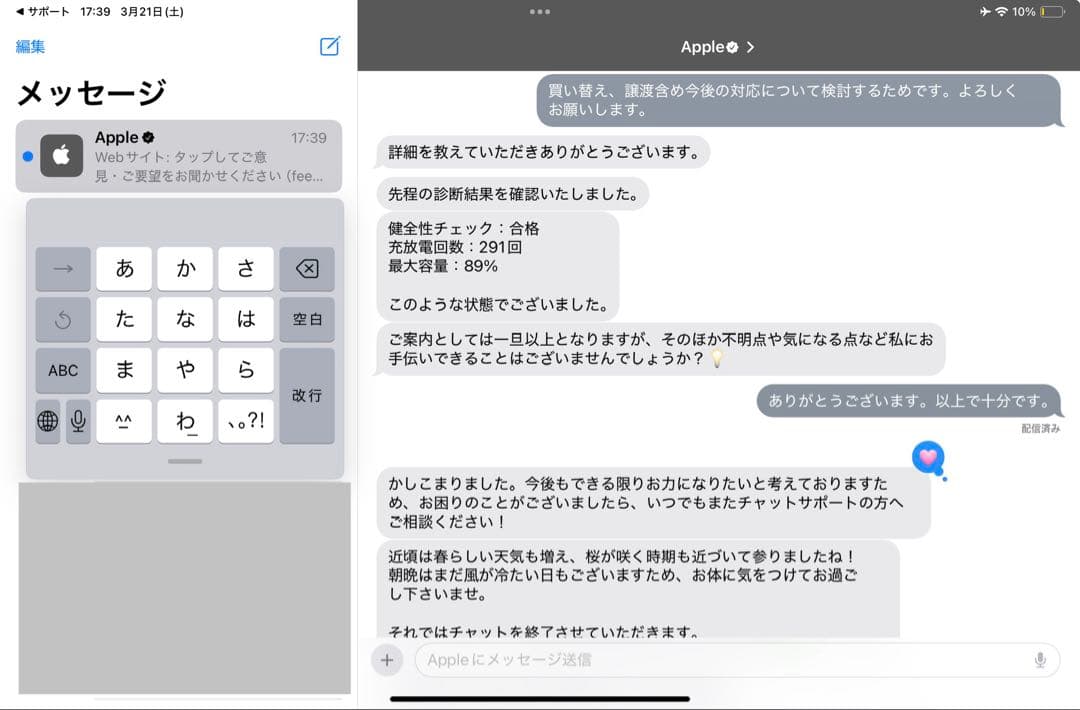Tap the keyboard drag handle bar
This screenshot has height=710, width=1080.
tap(184, 460)
